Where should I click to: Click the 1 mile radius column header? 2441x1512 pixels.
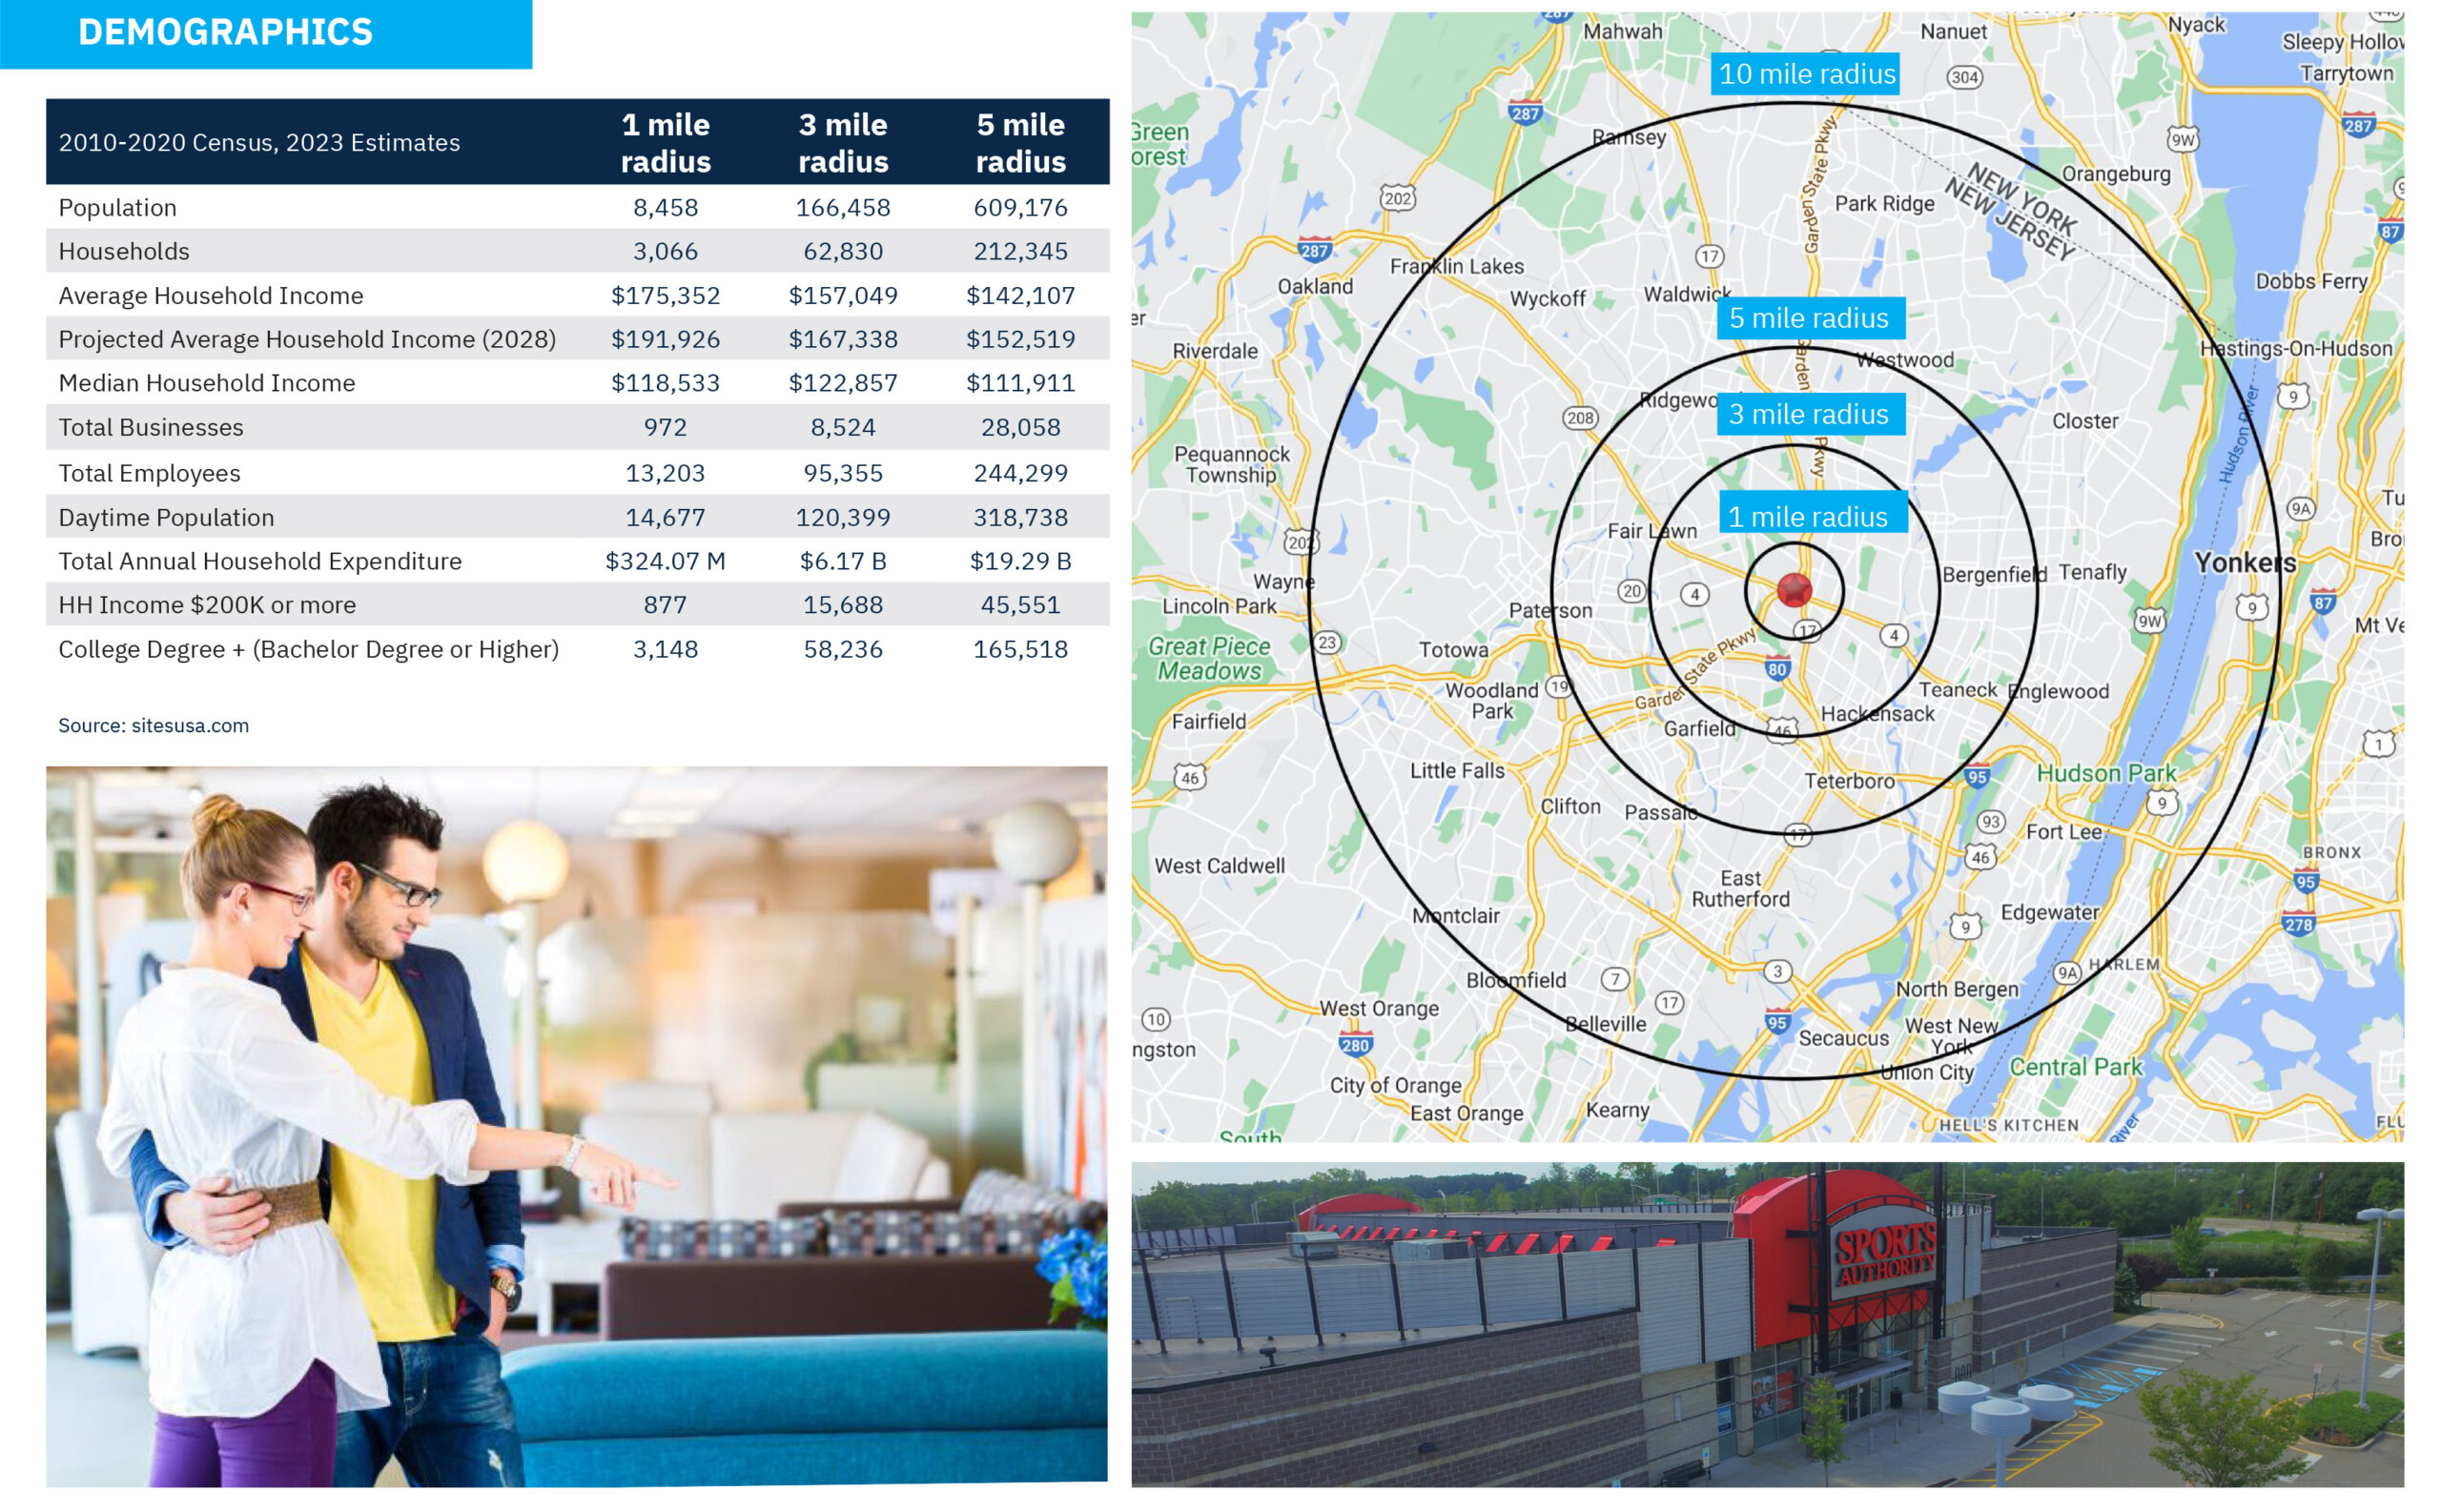[665, 142]
